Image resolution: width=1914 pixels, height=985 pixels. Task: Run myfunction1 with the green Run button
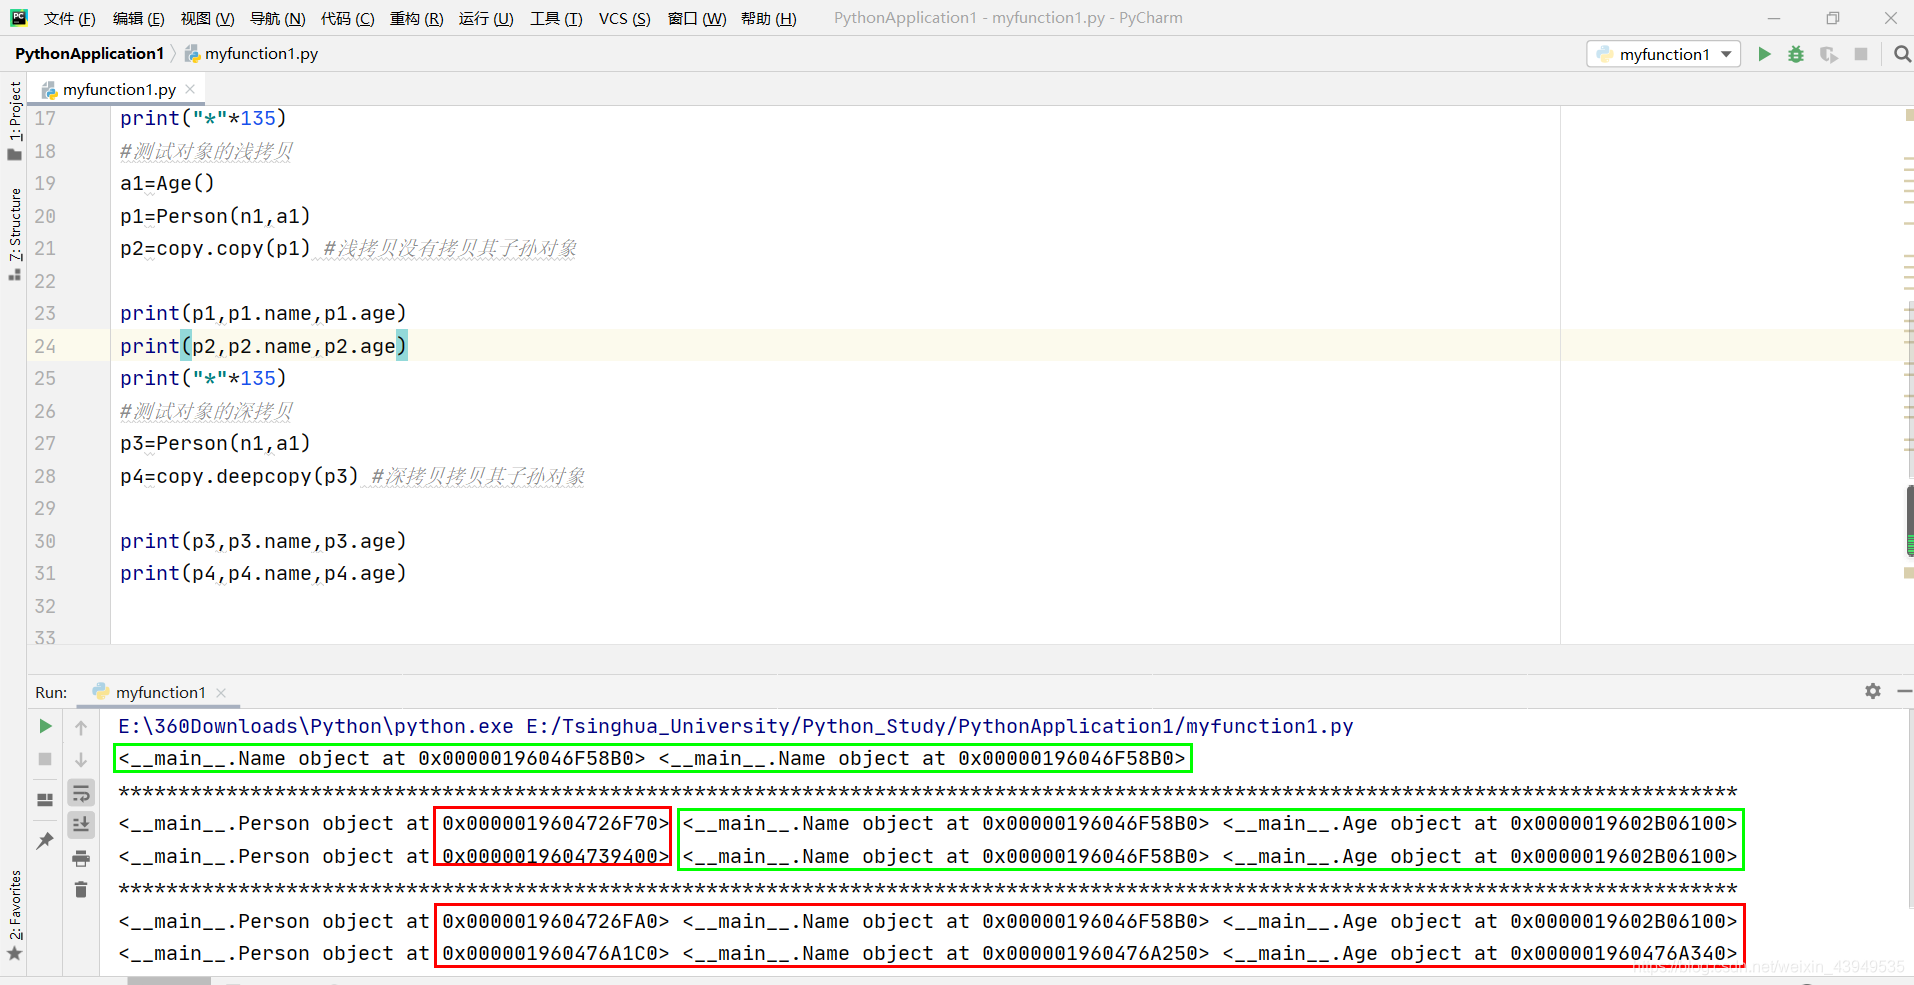coord(1764,54)
